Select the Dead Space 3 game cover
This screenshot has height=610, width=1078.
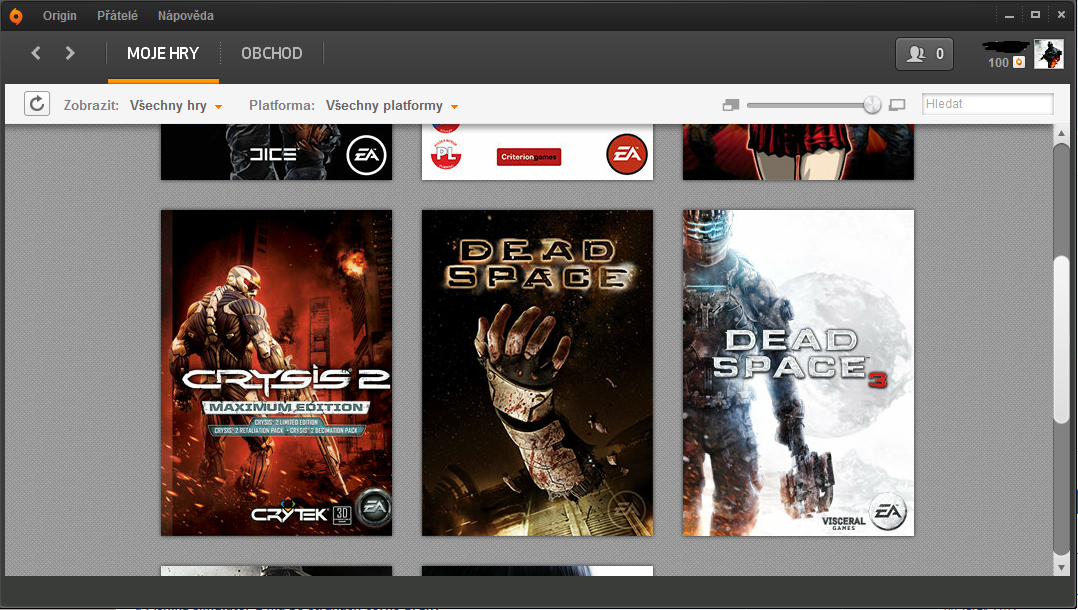click(x=798, y=373)
